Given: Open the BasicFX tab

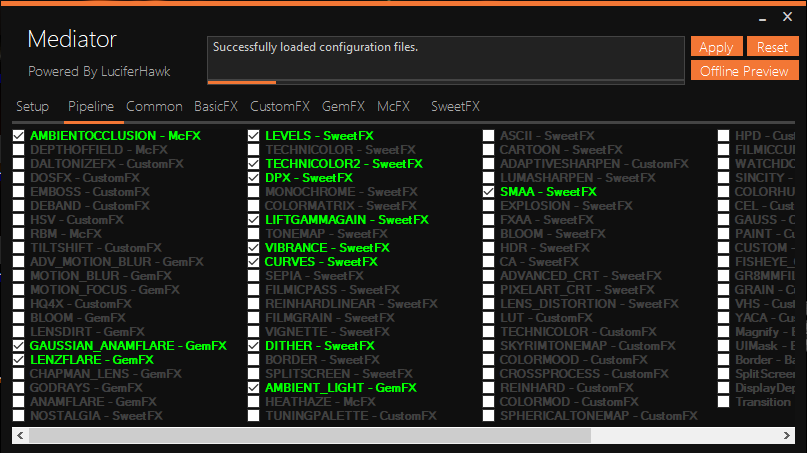Looking at the screenshot, I should tap(216, 107).
